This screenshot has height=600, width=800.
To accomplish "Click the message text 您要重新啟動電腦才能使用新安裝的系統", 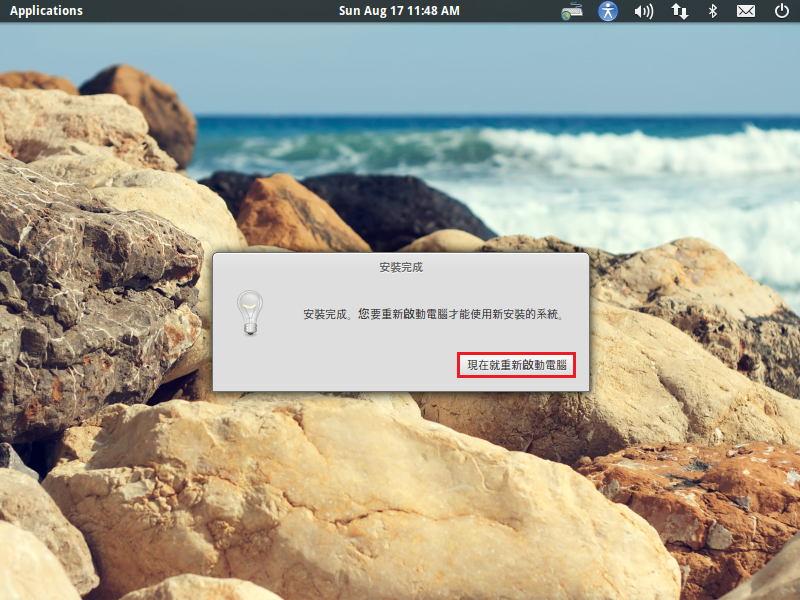I will 461,314.
